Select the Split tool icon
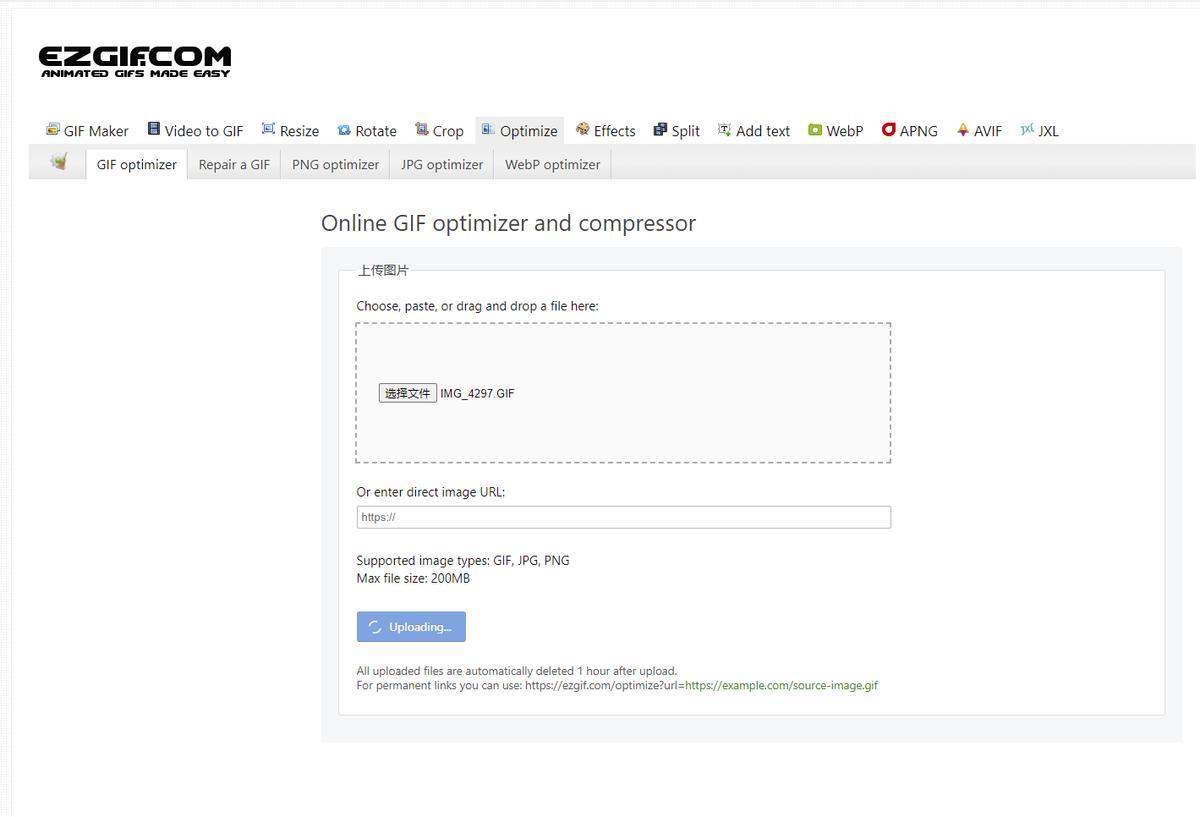The height and width of the screenshot is (817, 1200). tap(660, 130)
